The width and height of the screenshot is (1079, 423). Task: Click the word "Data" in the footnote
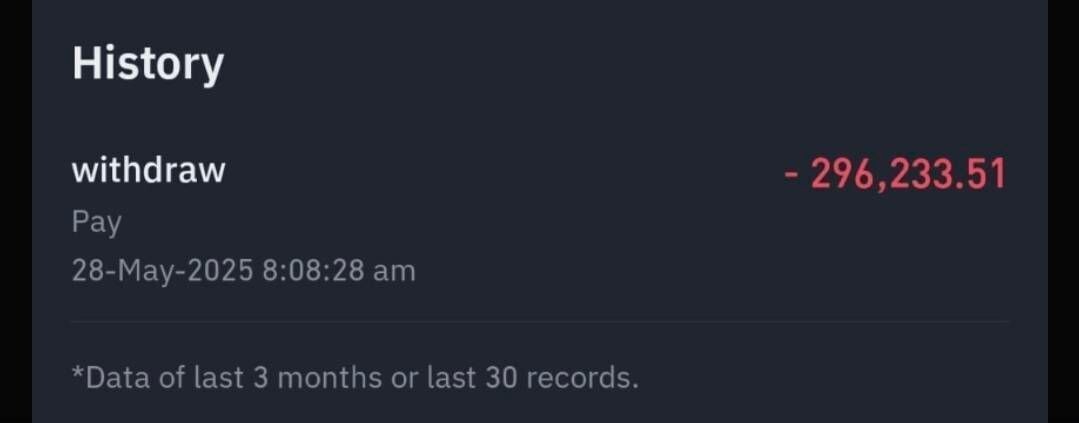(112, 378)
